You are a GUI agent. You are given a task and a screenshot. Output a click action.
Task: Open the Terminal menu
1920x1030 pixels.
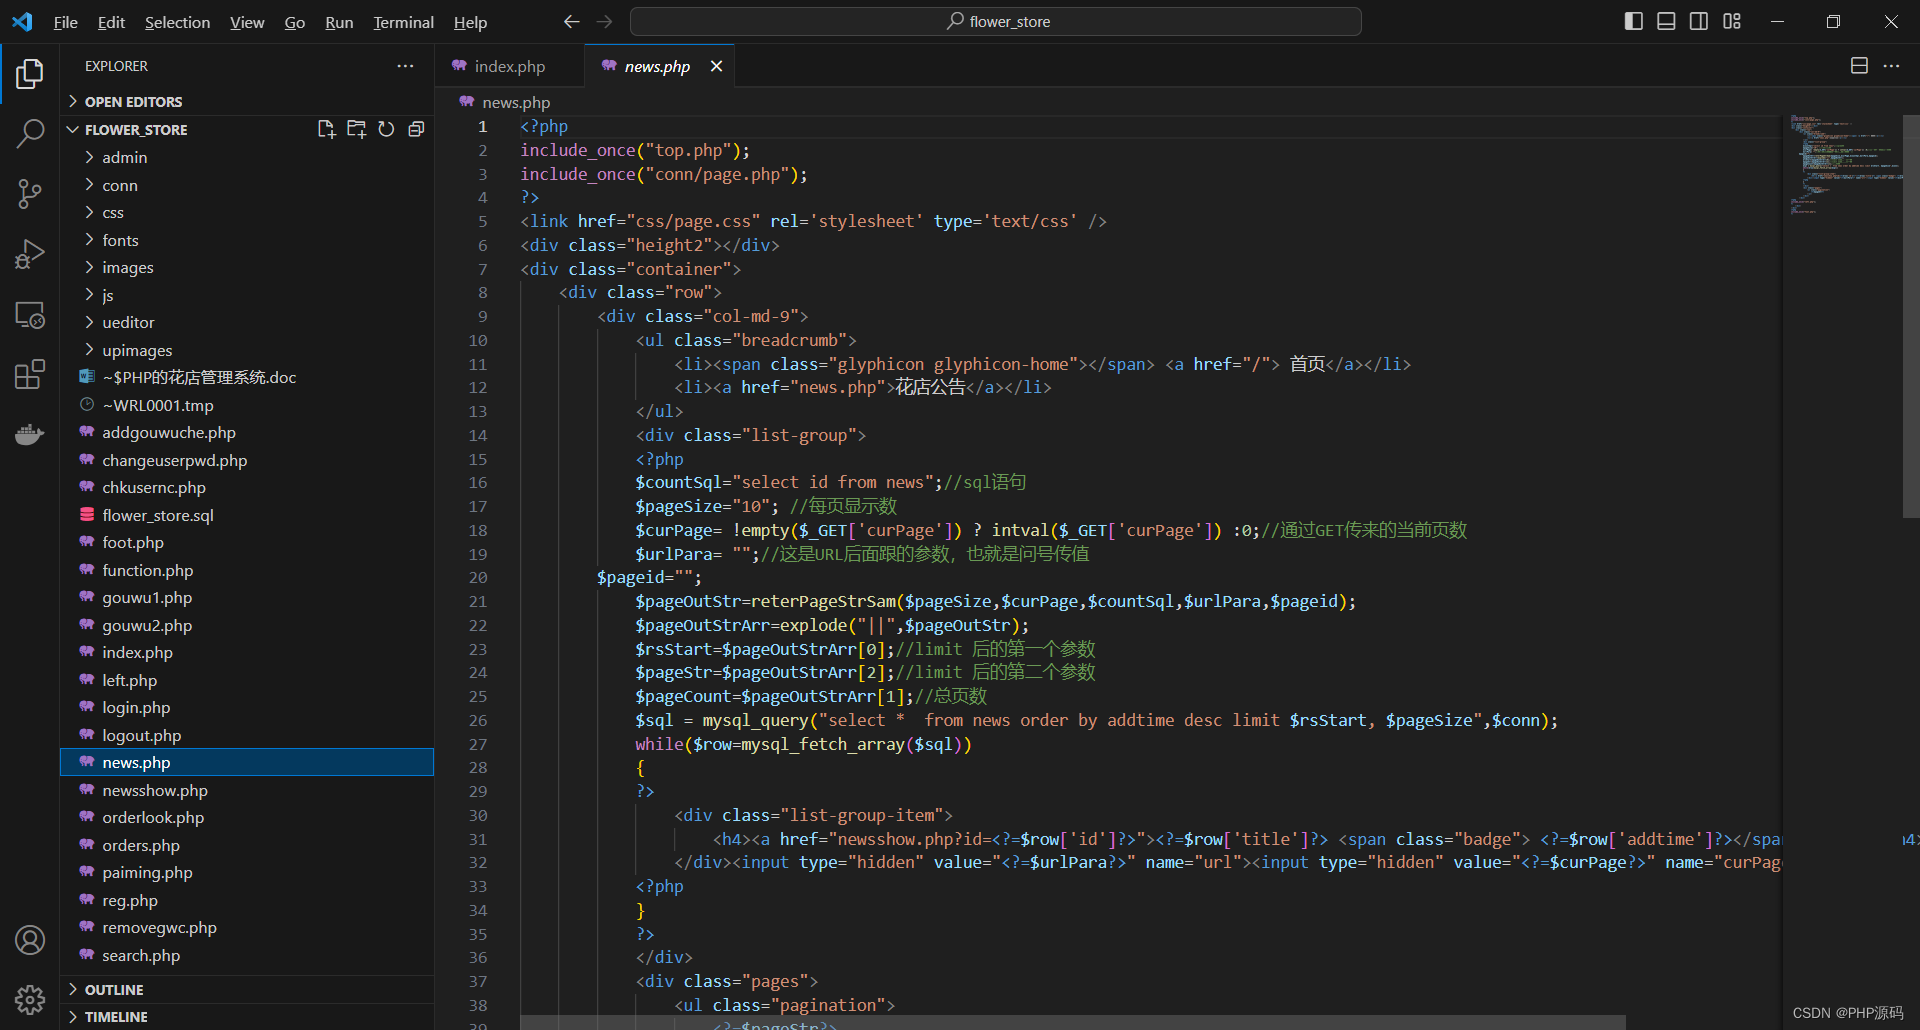[403, 22]
